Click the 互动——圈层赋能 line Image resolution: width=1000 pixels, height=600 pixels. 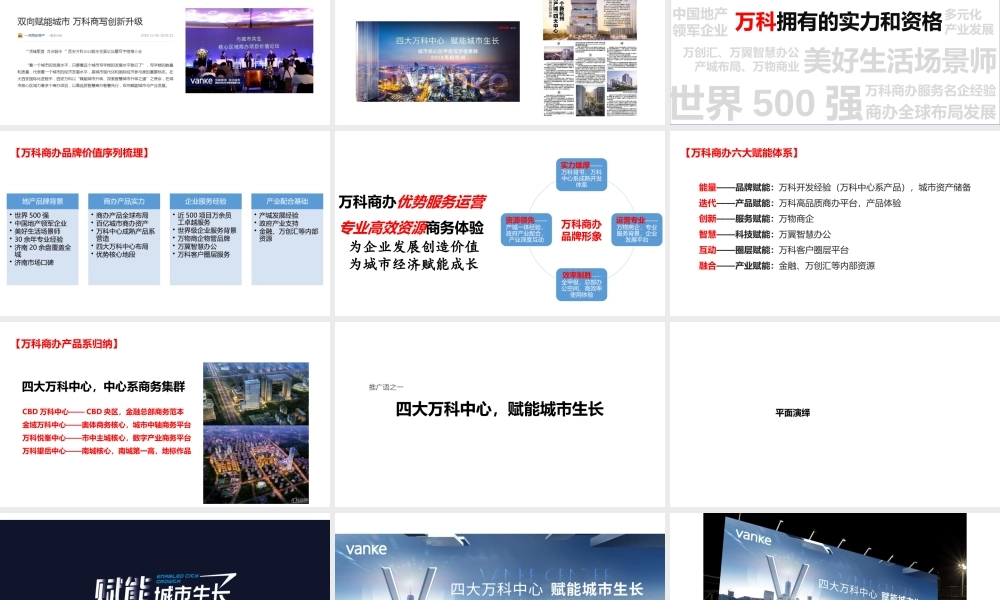coord(774,250)
